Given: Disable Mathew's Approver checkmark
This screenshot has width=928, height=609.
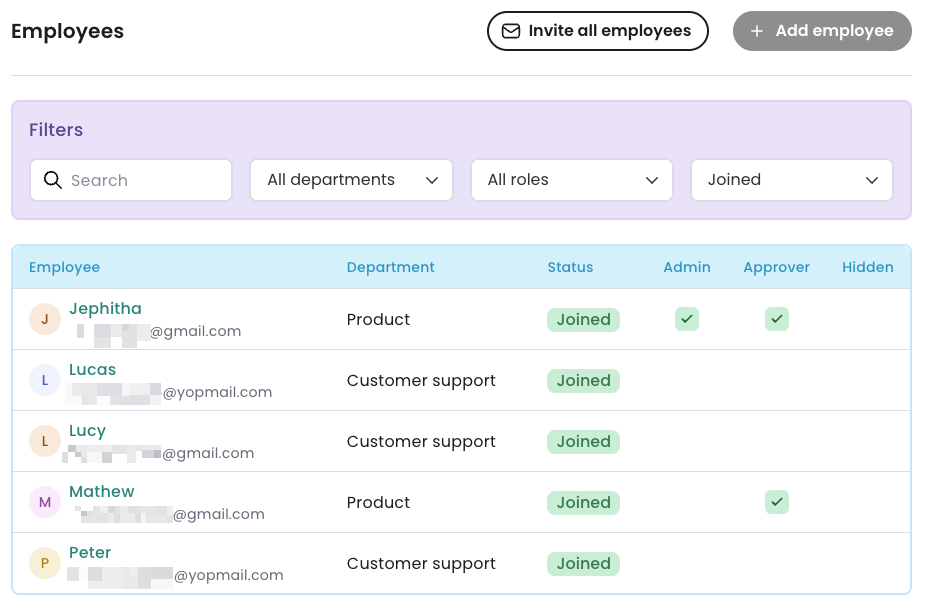Looking at the screenshot, I should tap(777, 502).
